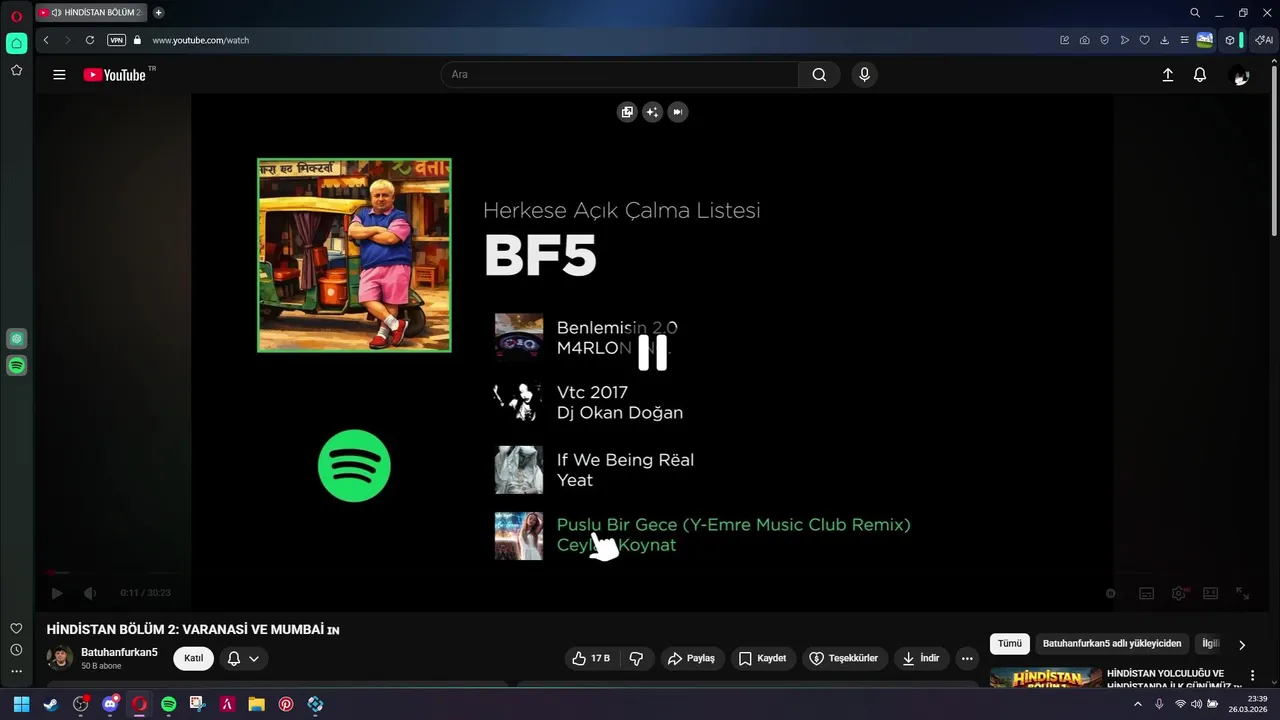Viewport: 1280px width, 720px height.
Task: Click the Opera video skip icon above player
Action: pos(678,112)
